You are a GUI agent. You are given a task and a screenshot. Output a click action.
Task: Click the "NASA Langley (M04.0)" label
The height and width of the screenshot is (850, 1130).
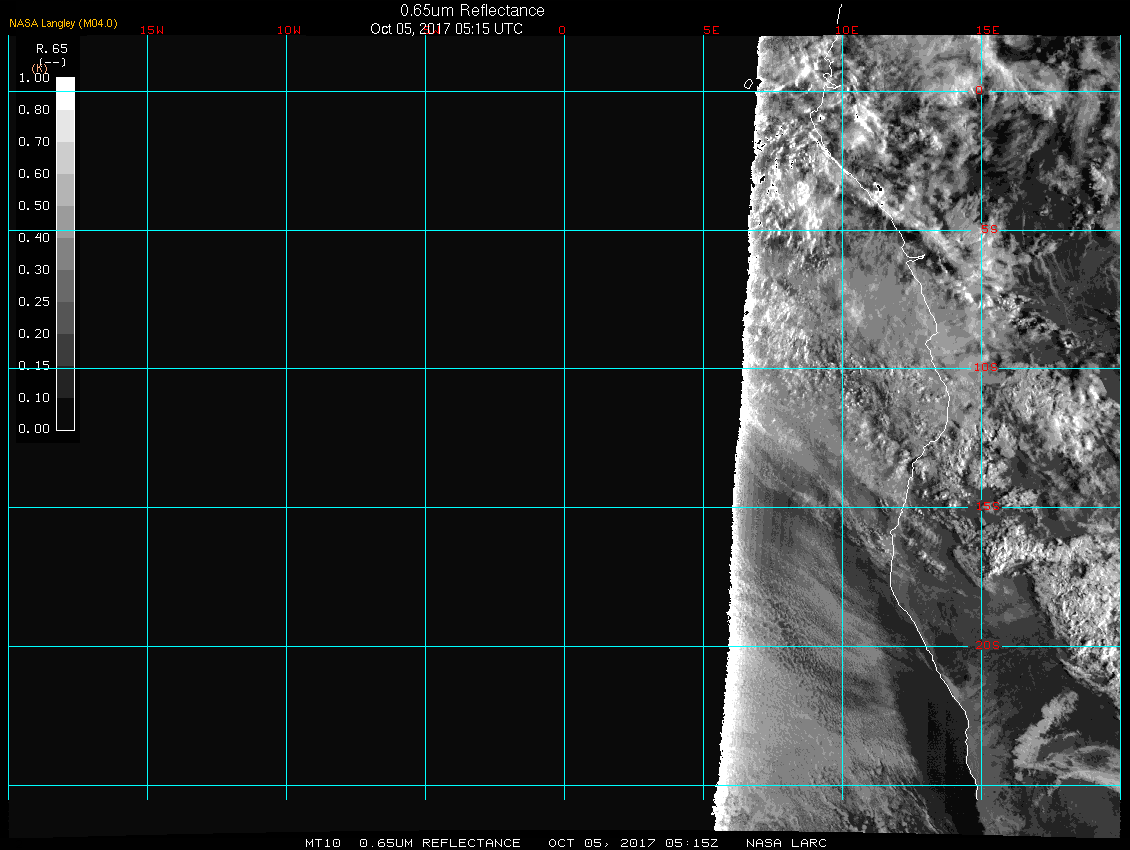click(x=63, y=23)
